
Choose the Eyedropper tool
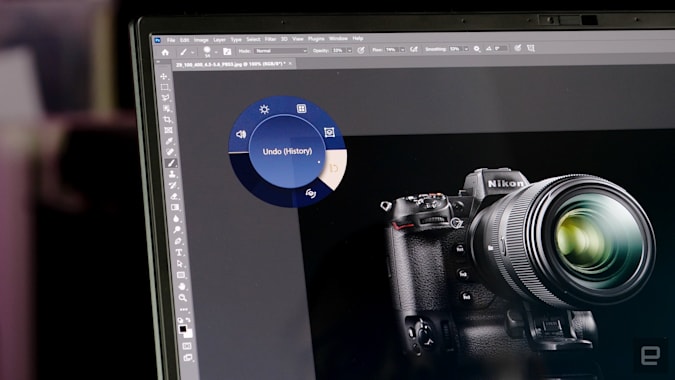(x=169, y=141)
